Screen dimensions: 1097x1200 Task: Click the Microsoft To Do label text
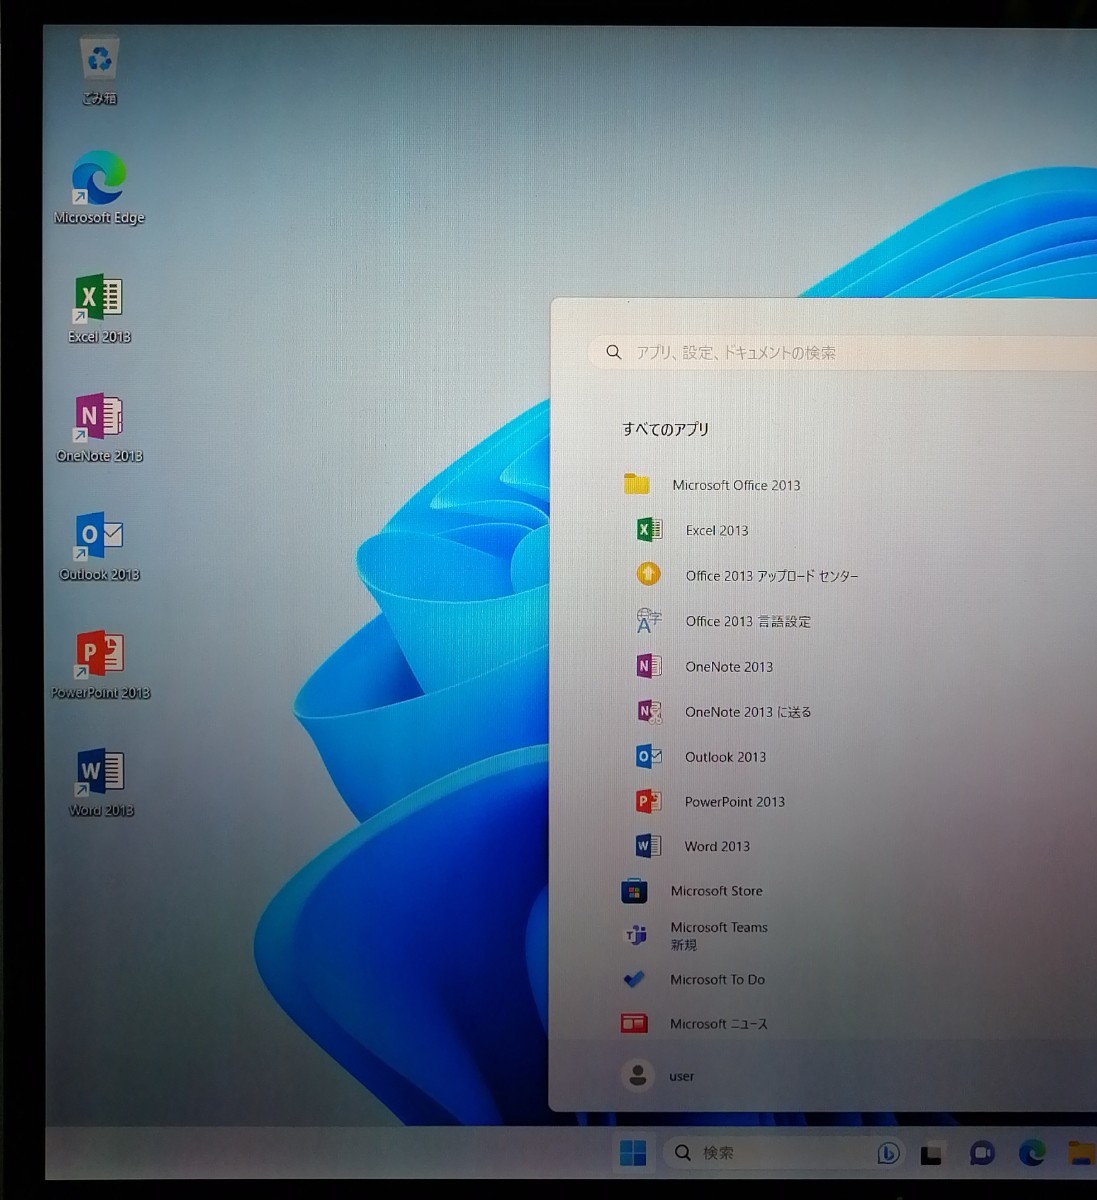717,980
